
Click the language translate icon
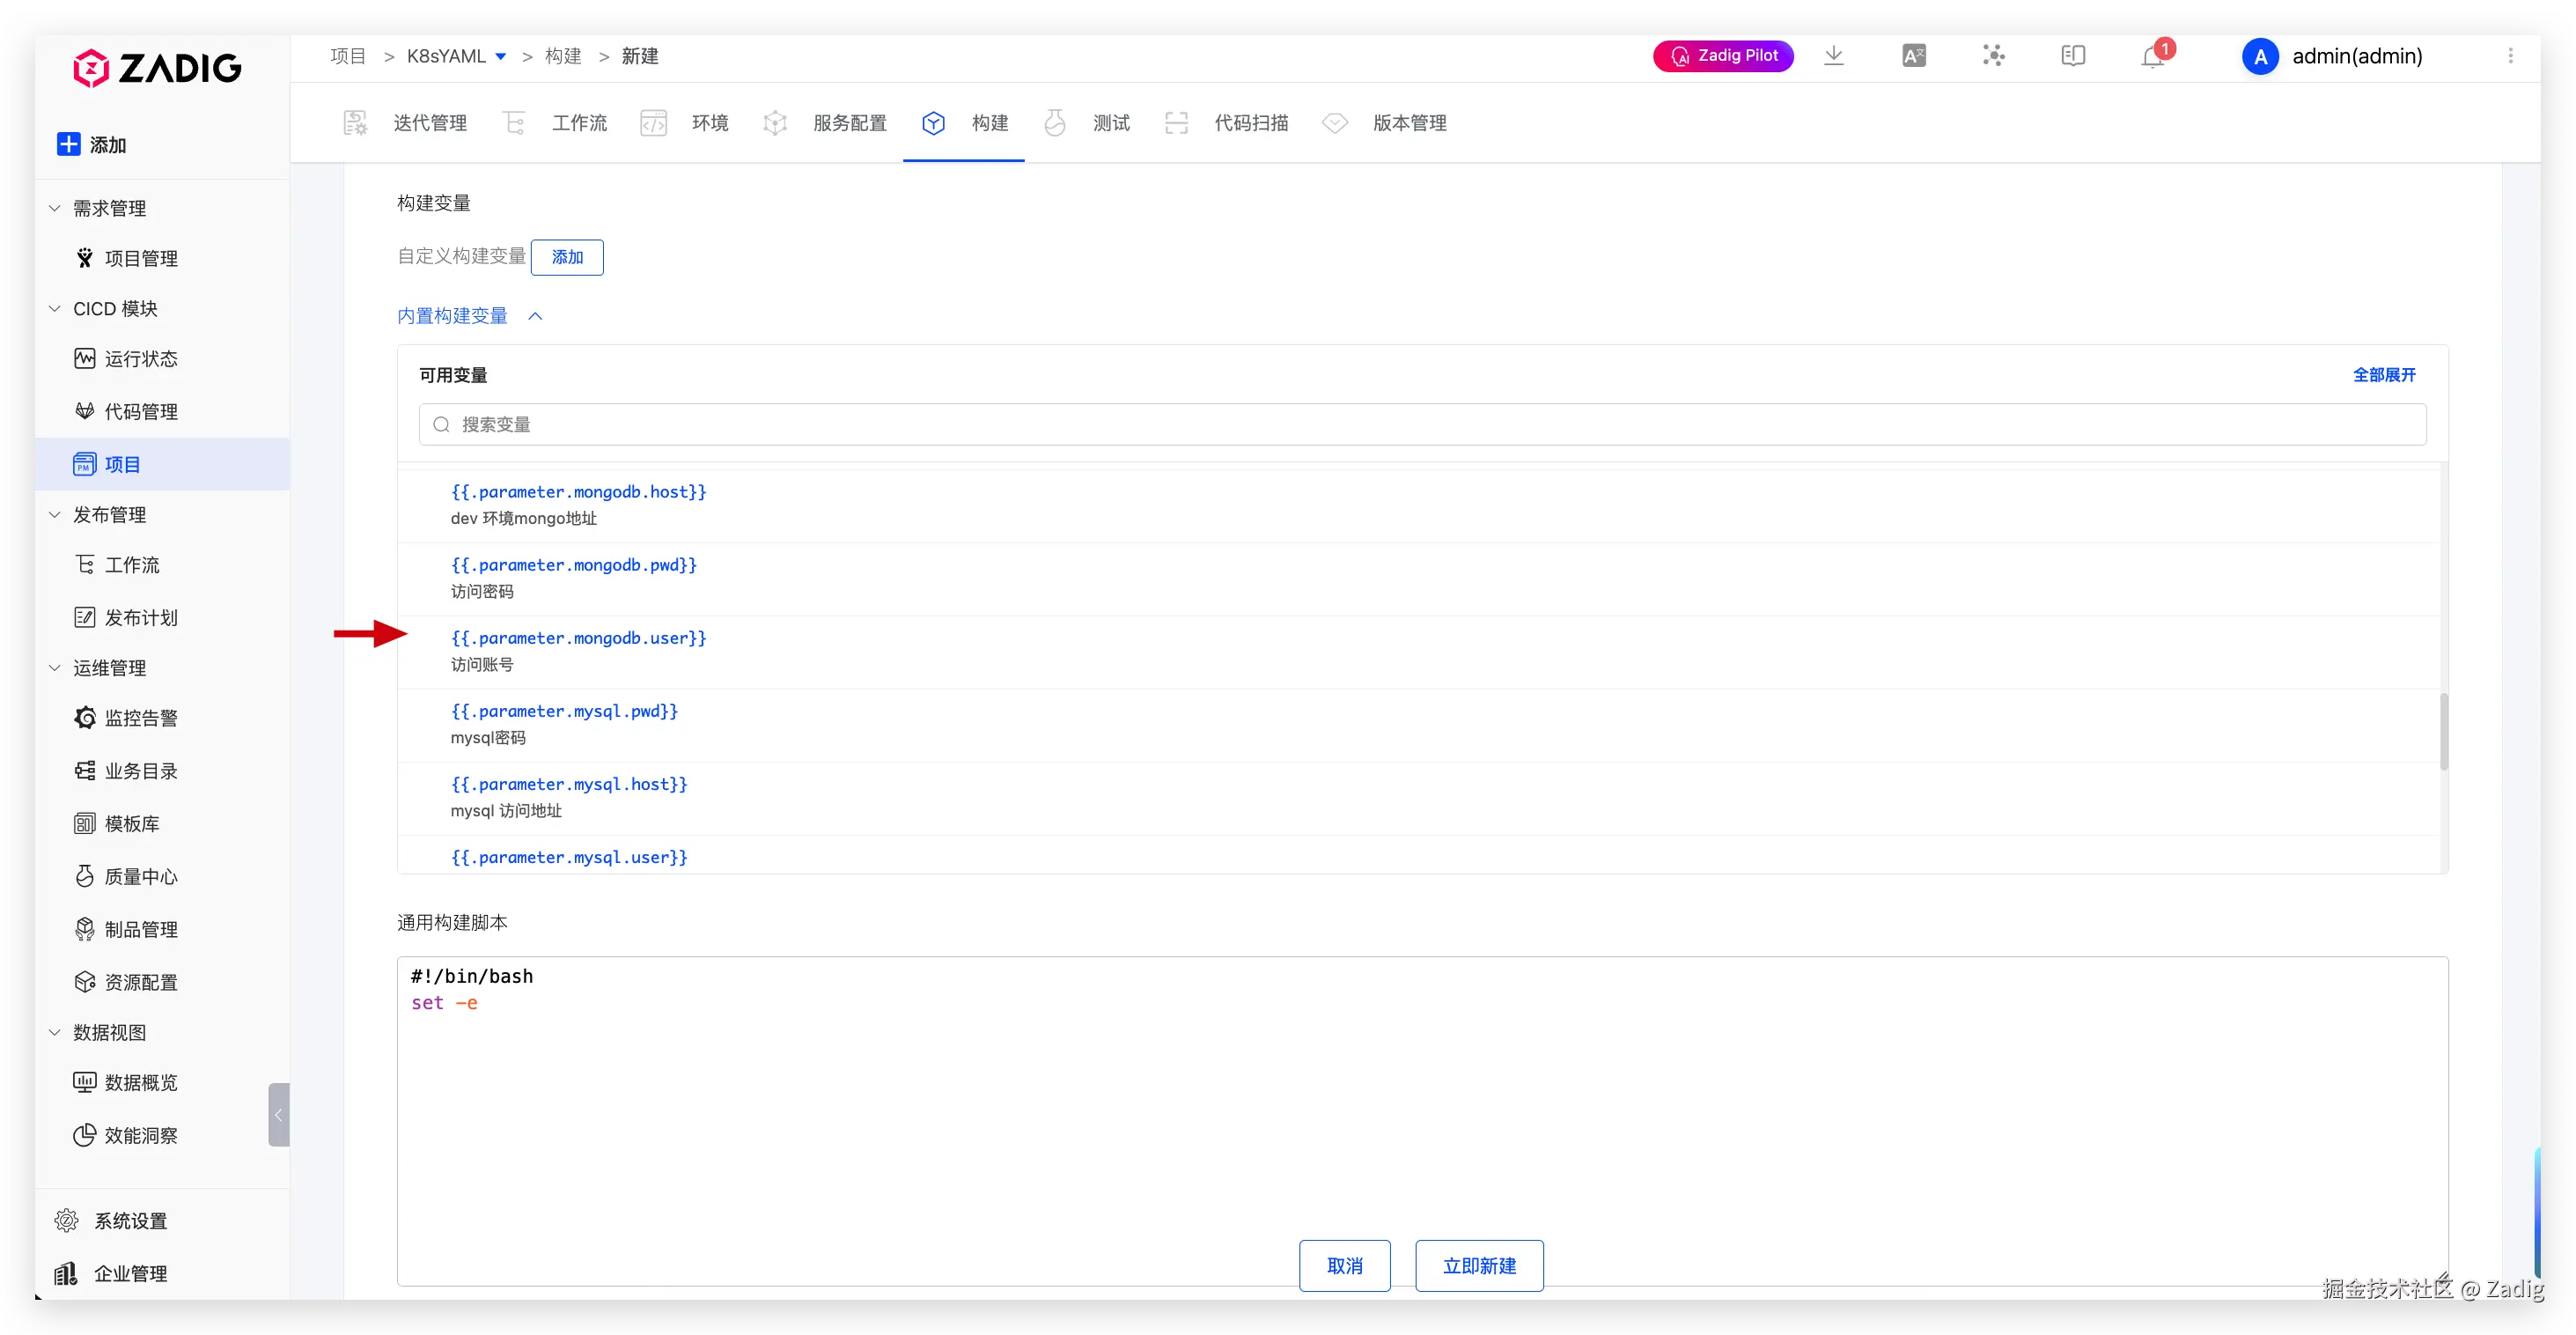[x=1914, y=56]
